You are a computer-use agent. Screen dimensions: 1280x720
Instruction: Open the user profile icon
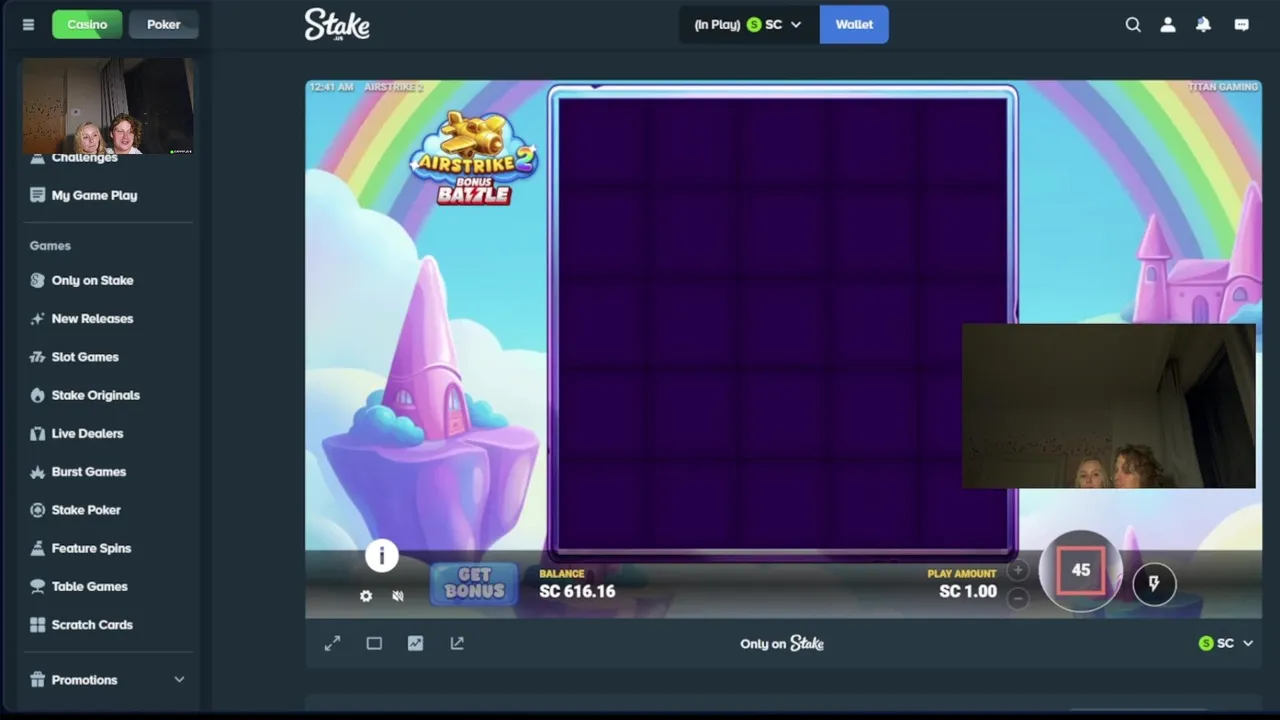point(1168,25)
